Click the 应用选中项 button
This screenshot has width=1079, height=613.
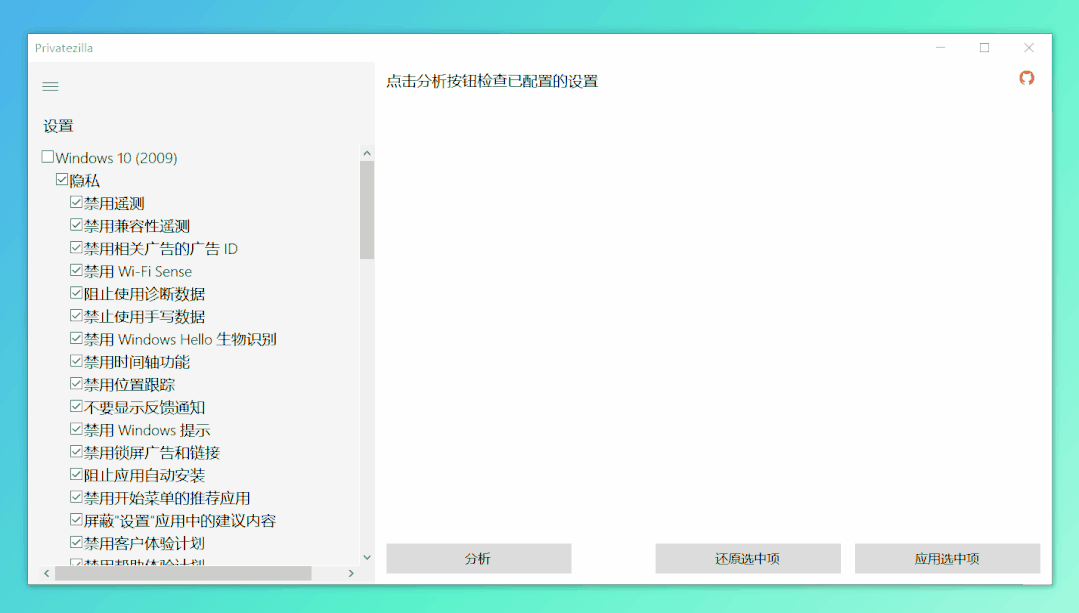(x=947, y=559)
